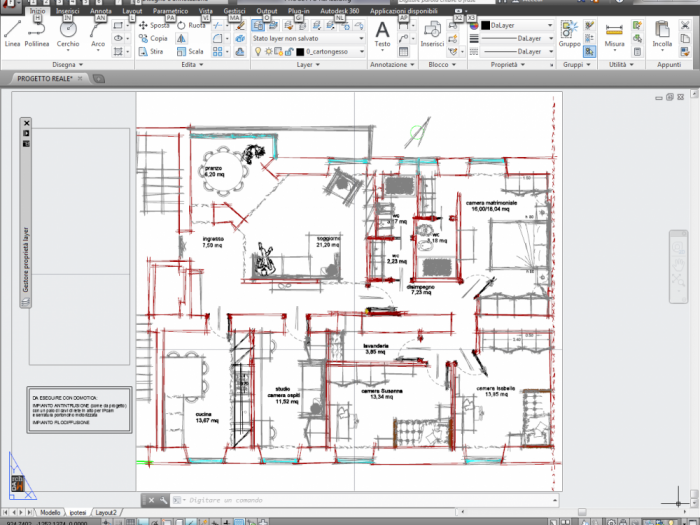Click the Inserisci block icon
Viewport: 700px width, 525px height.
(x=432, y=33)
